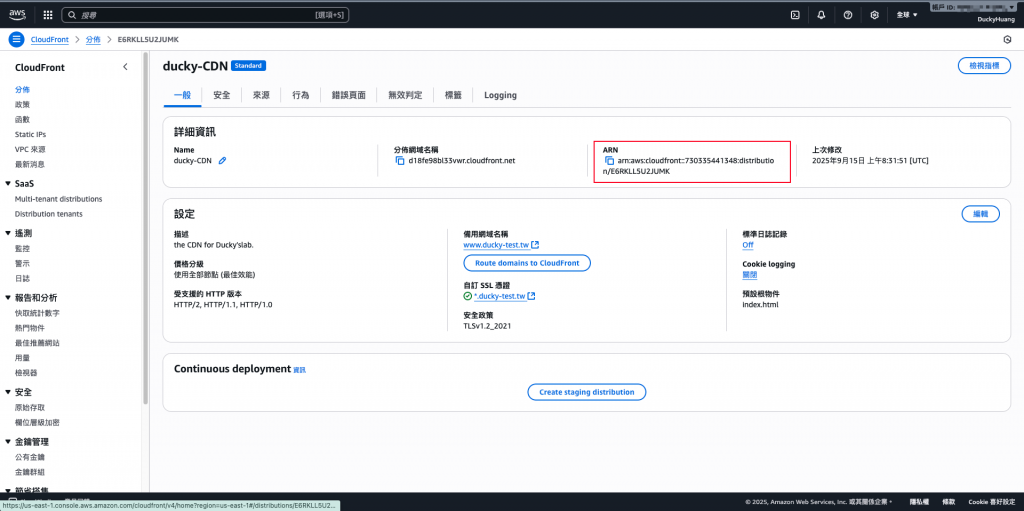Open 警示 in the sidebar

point(22,263)
